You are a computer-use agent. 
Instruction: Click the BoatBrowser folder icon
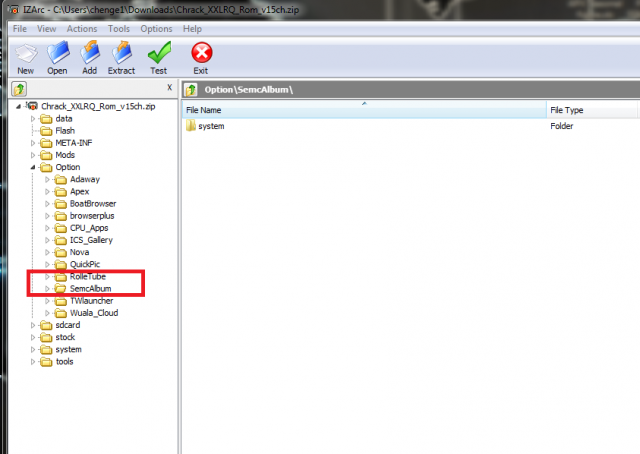[60, 204]
